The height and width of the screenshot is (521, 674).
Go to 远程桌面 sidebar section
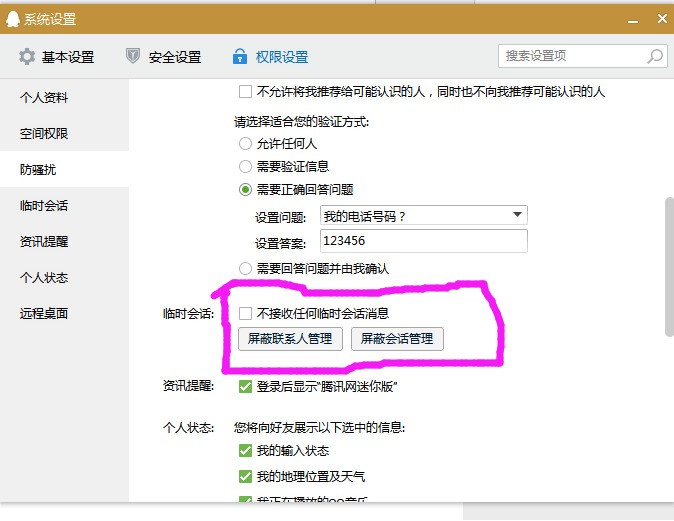click(44, 313)
